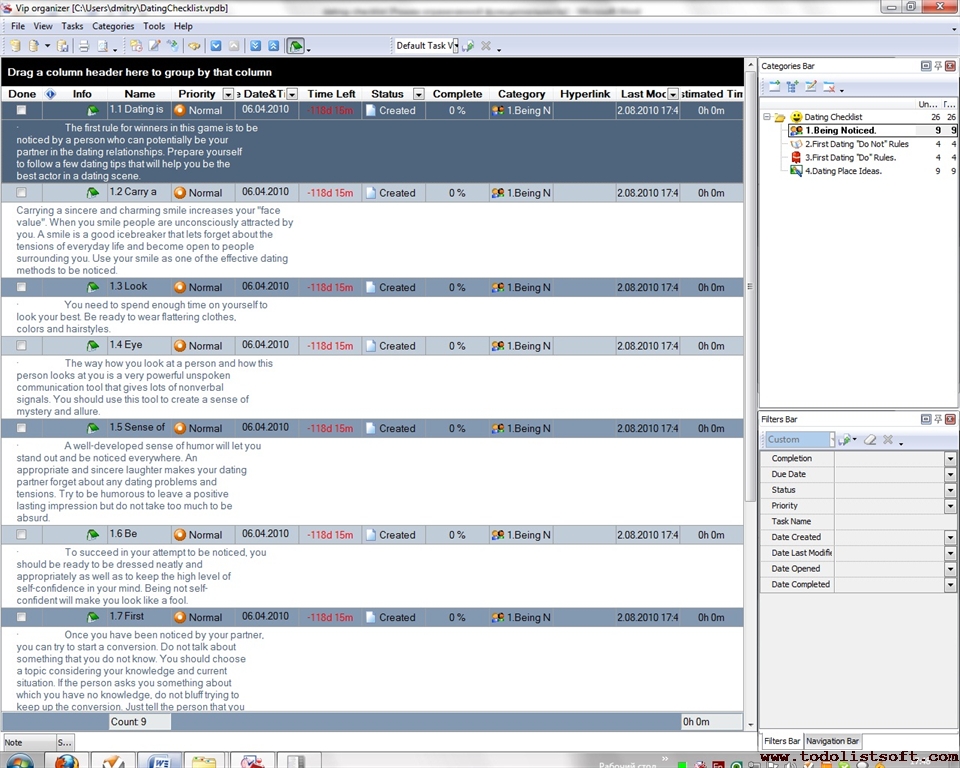
Task: Click the print icon in the main toolbar
Action: tap(84, 46)
